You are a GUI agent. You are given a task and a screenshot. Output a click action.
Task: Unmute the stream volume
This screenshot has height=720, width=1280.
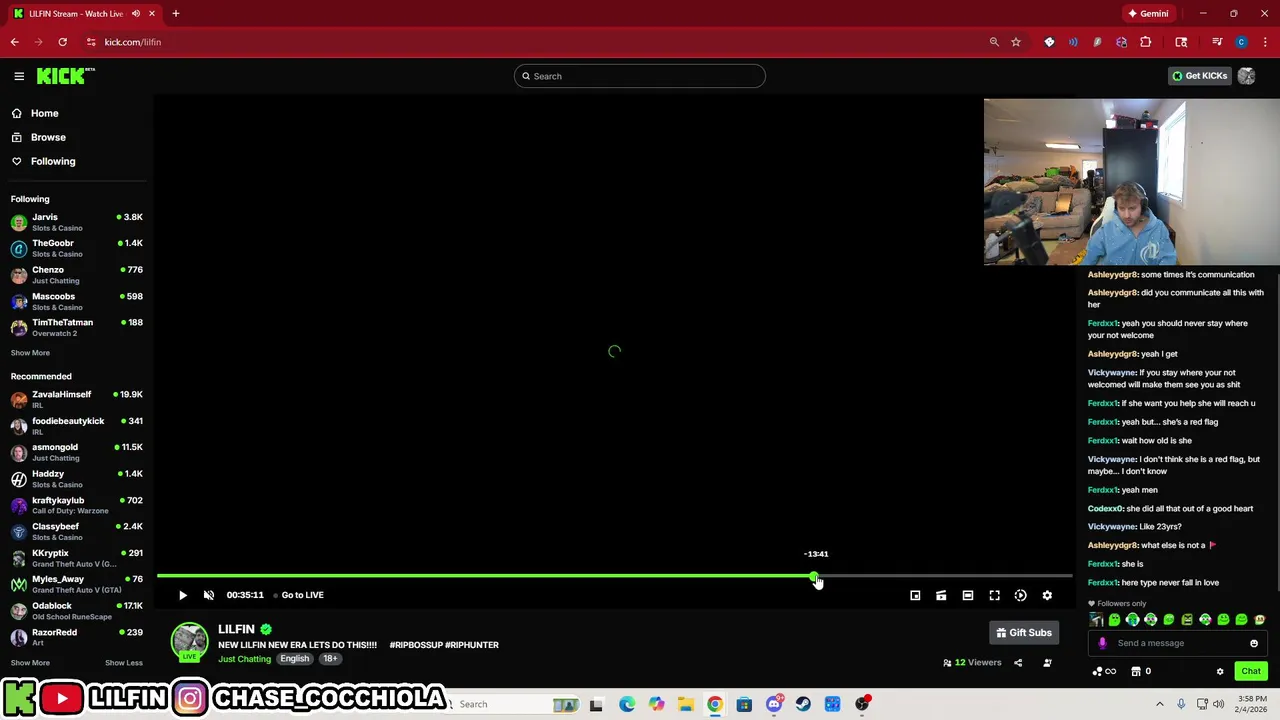click(209, 595)
